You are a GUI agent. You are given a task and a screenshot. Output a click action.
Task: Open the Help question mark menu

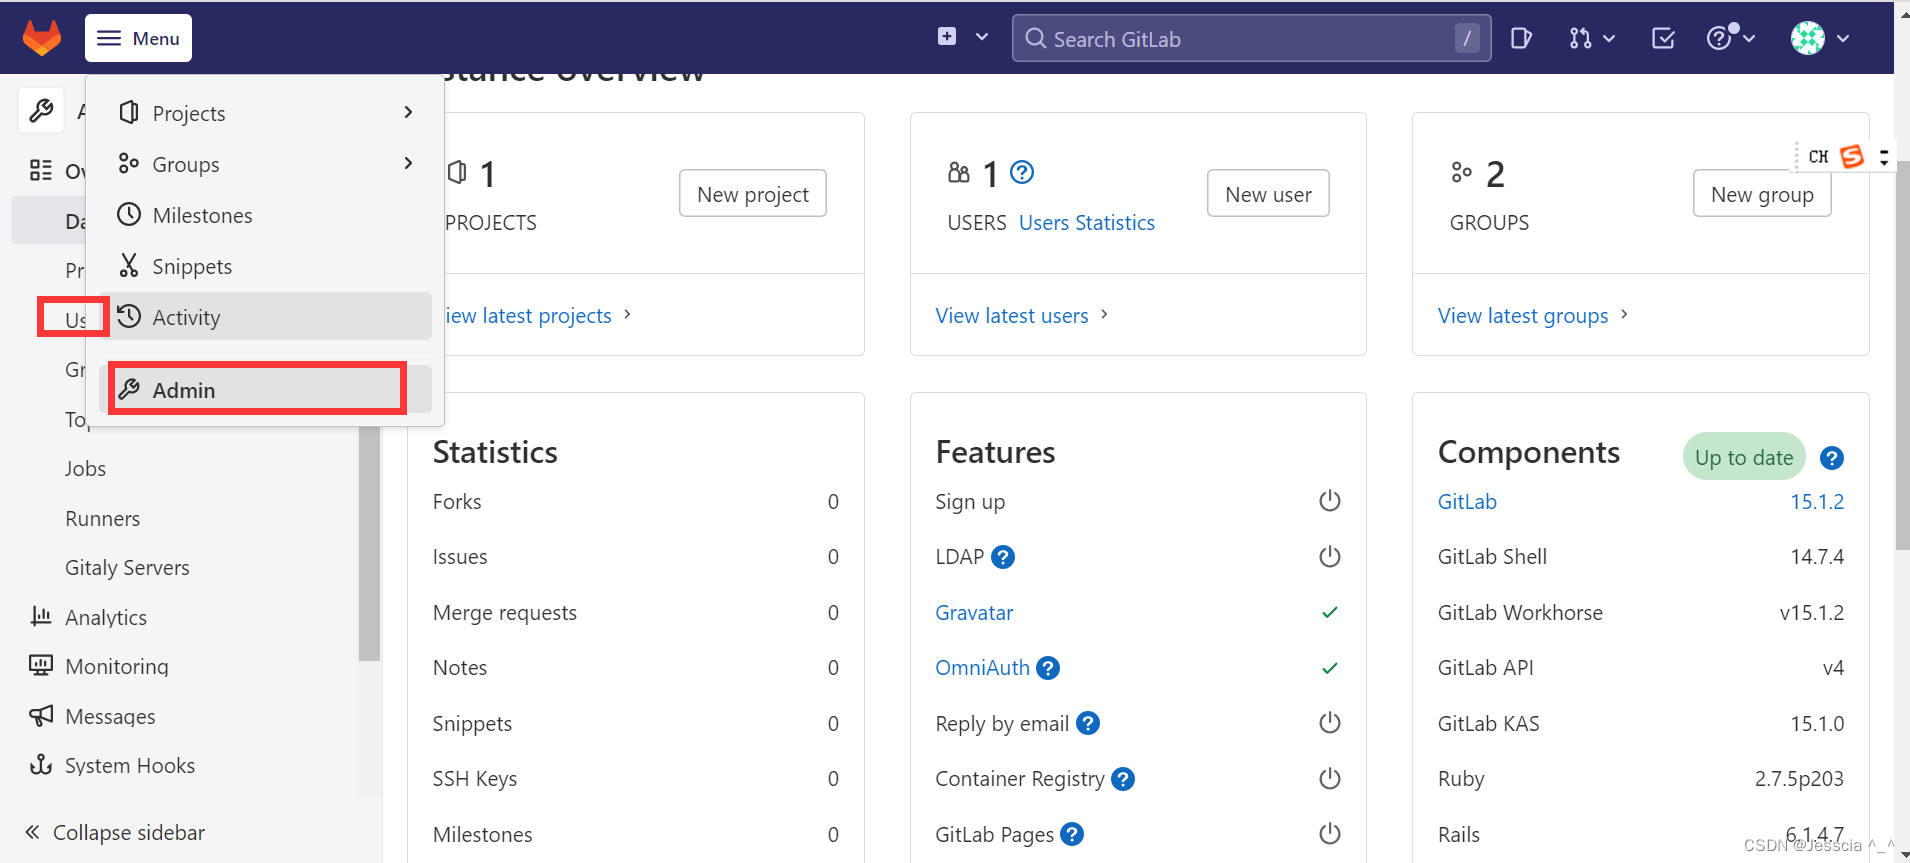coord(1719,38)
